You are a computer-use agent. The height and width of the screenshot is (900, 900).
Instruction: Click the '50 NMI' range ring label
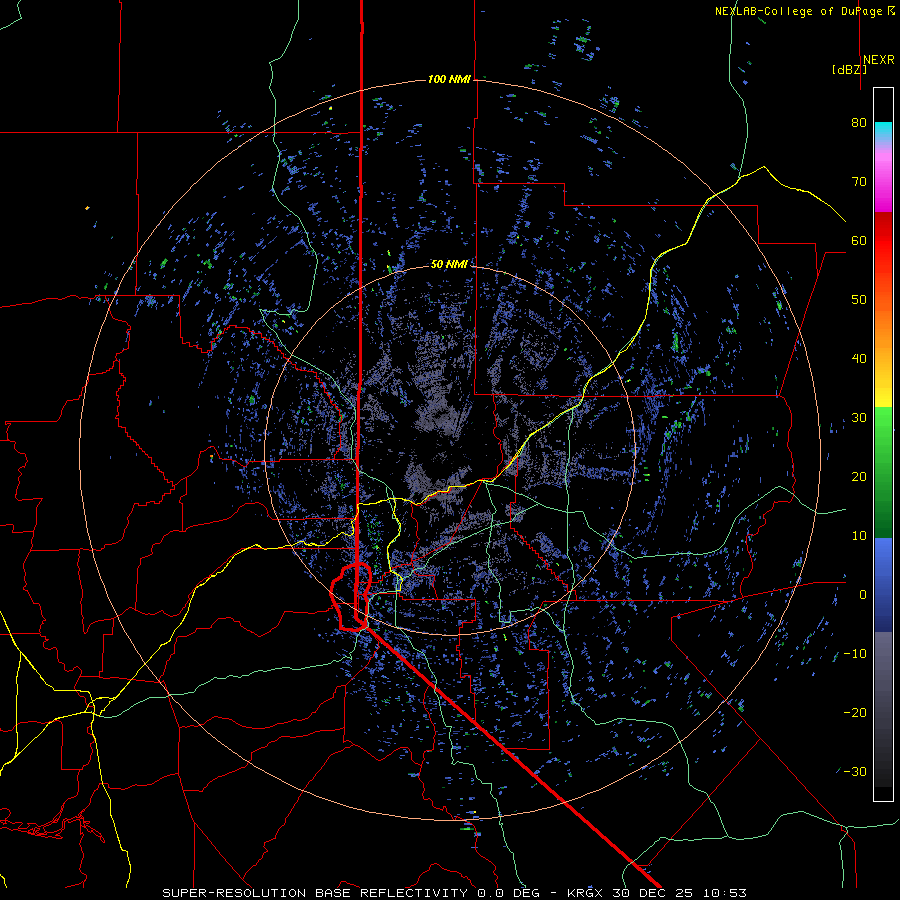[x=449, y=264]
